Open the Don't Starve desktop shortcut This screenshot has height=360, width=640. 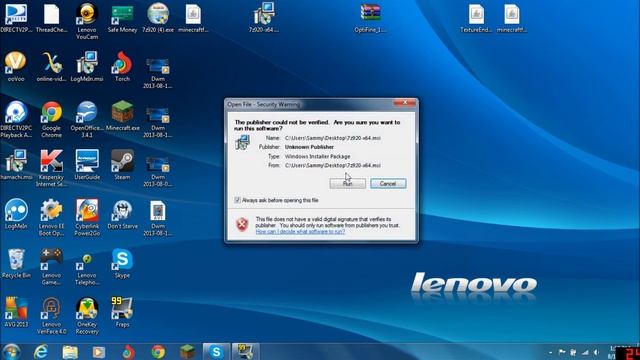[x=122, y=214]
